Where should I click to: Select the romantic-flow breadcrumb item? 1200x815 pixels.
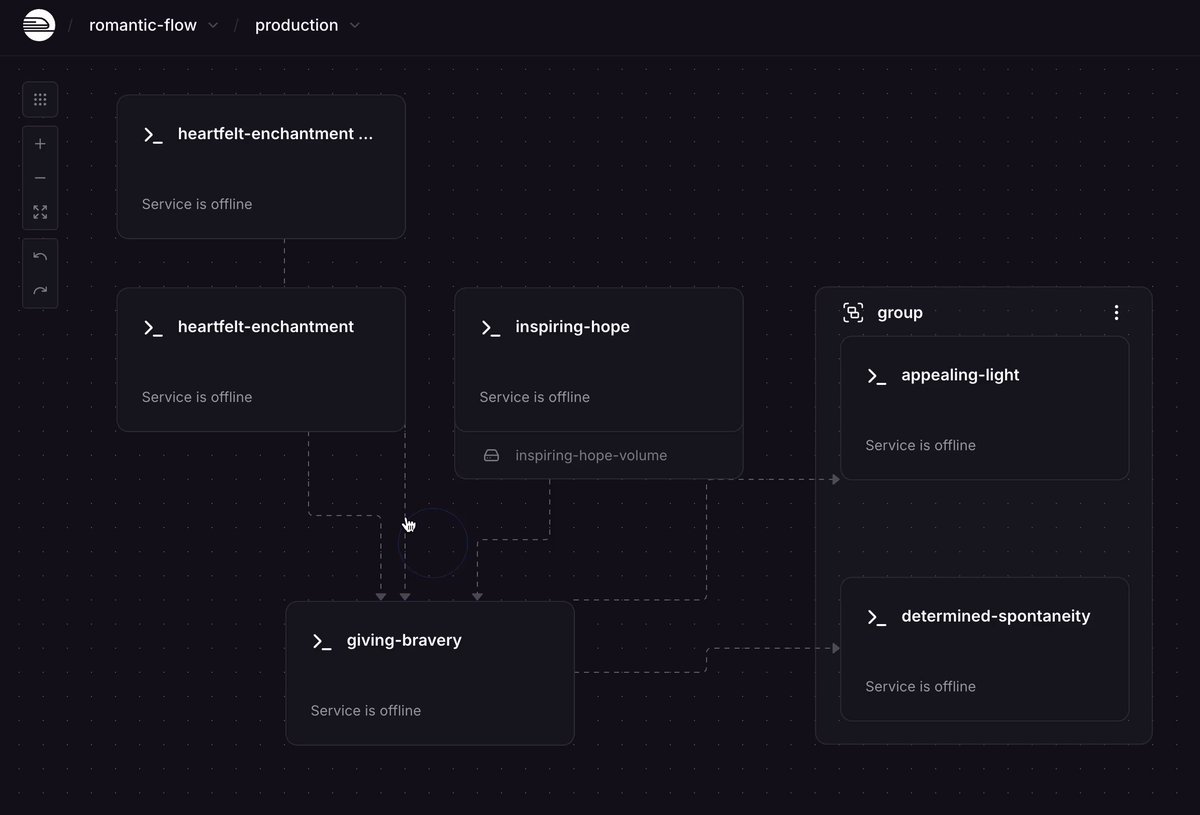click(143, 26)
